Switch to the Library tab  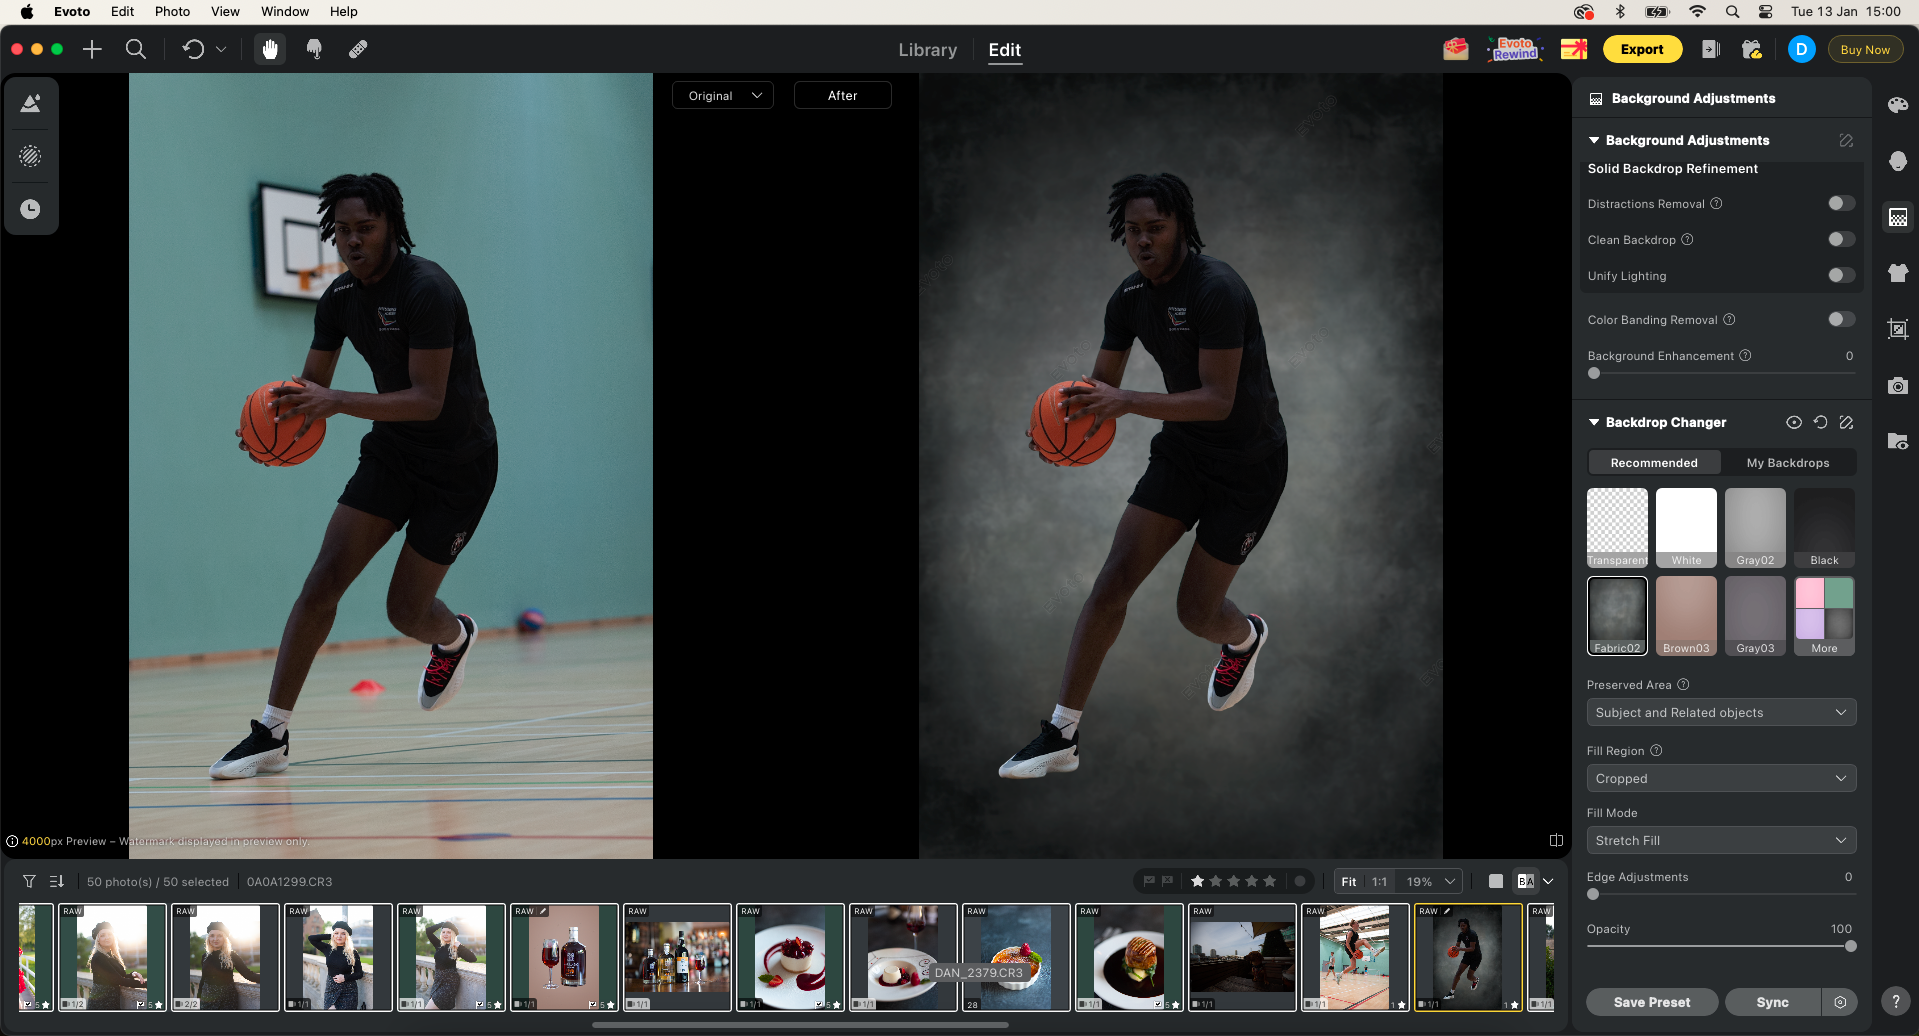(x=926, y=50)
